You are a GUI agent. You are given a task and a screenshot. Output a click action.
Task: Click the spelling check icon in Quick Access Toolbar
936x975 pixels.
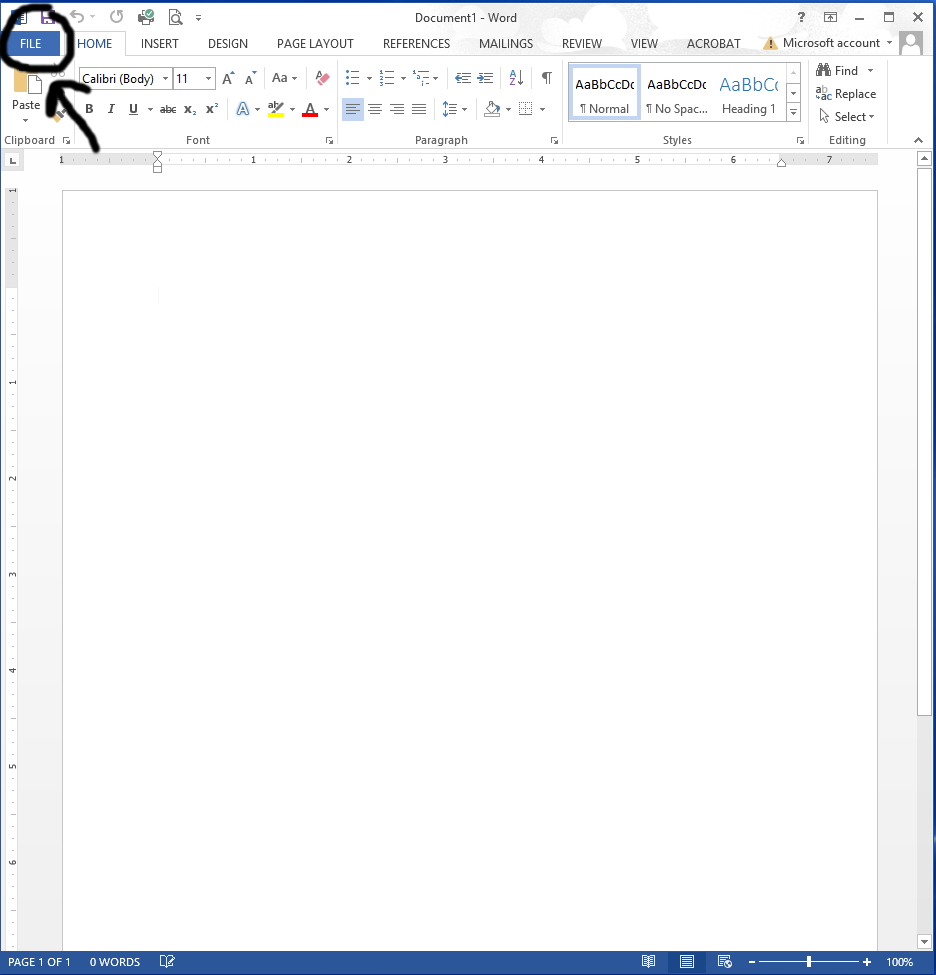pos(146,17)
